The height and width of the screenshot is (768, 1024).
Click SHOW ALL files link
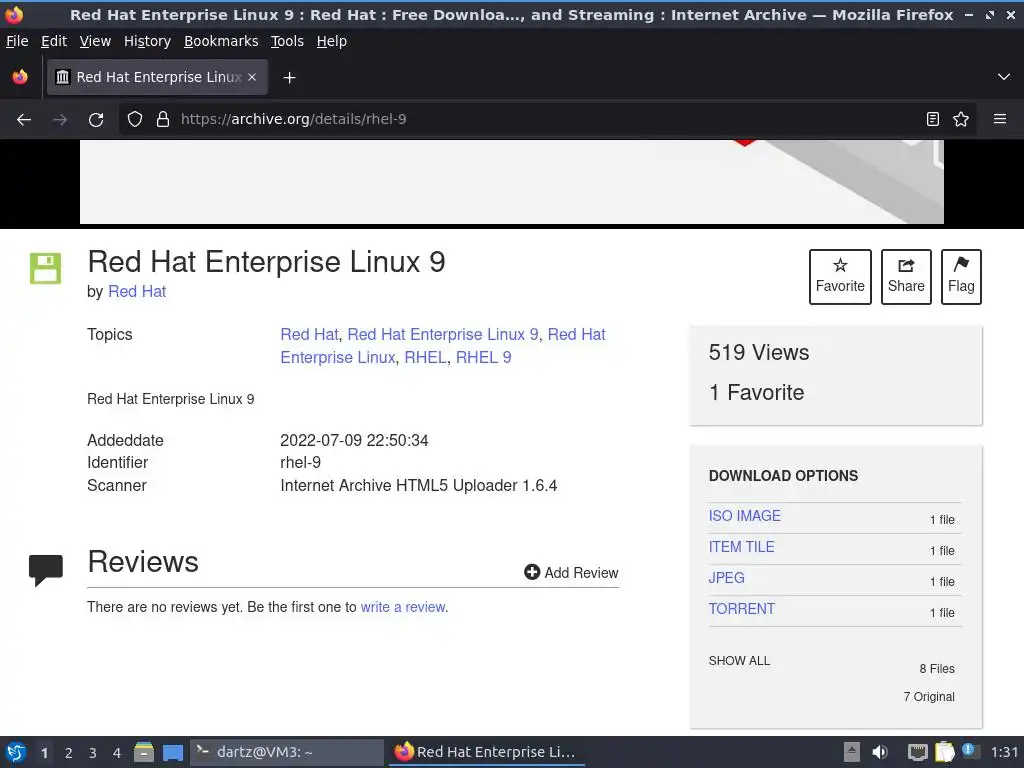(739, 661)
